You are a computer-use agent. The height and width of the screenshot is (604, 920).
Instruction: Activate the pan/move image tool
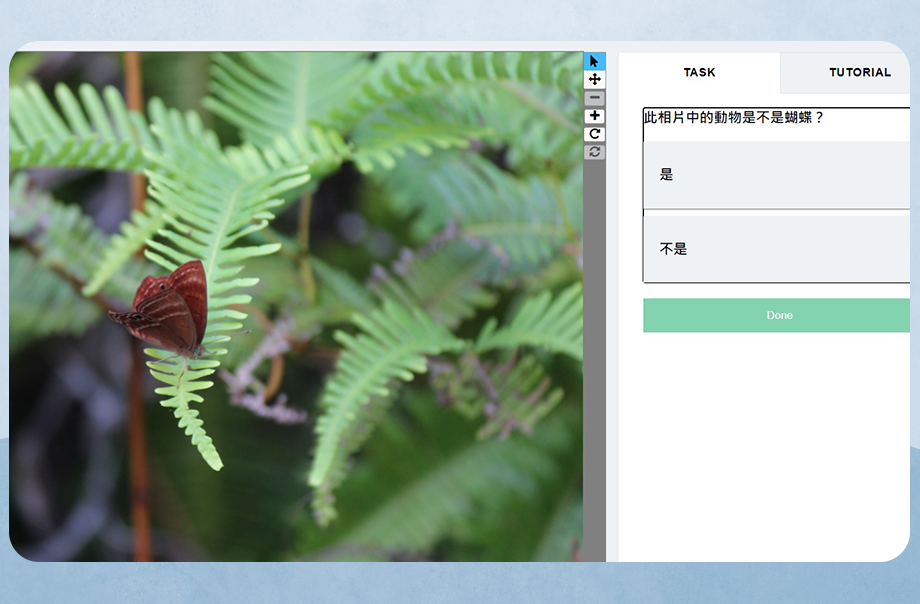click(594, 79)
